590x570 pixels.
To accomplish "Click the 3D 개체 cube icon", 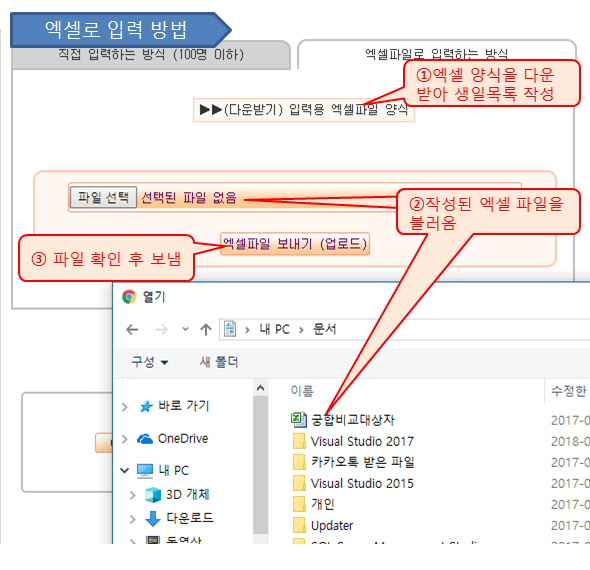I will click(153, 495).
